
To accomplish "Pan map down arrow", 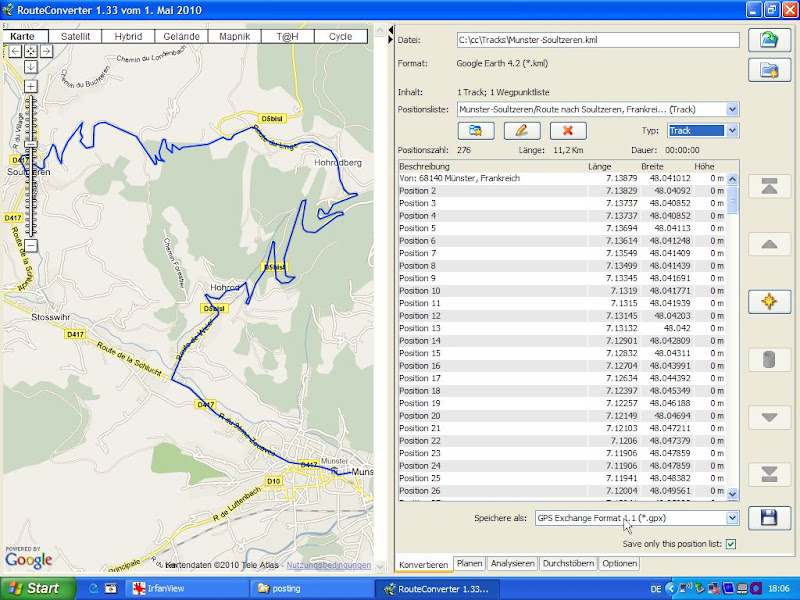I will coord(31,66).
